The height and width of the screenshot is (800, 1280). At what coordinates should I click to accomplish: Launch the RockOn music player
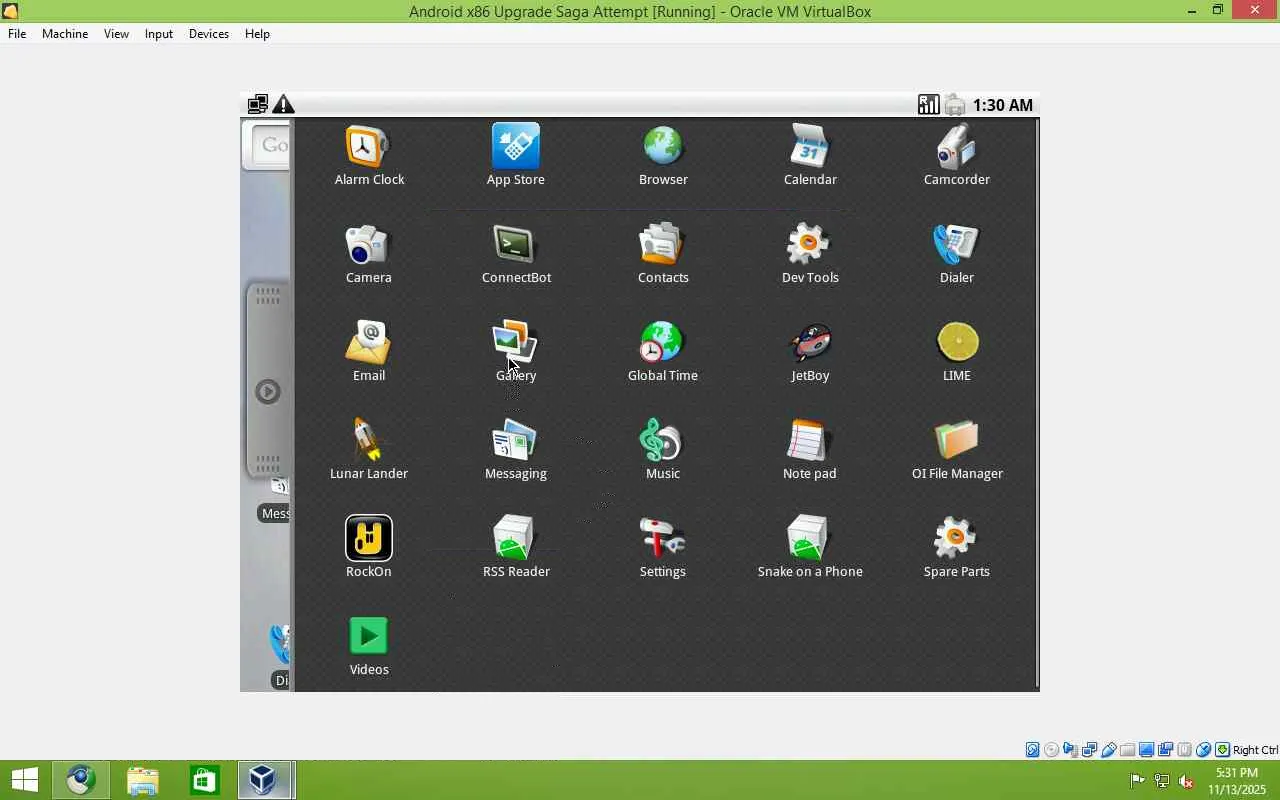369,548
